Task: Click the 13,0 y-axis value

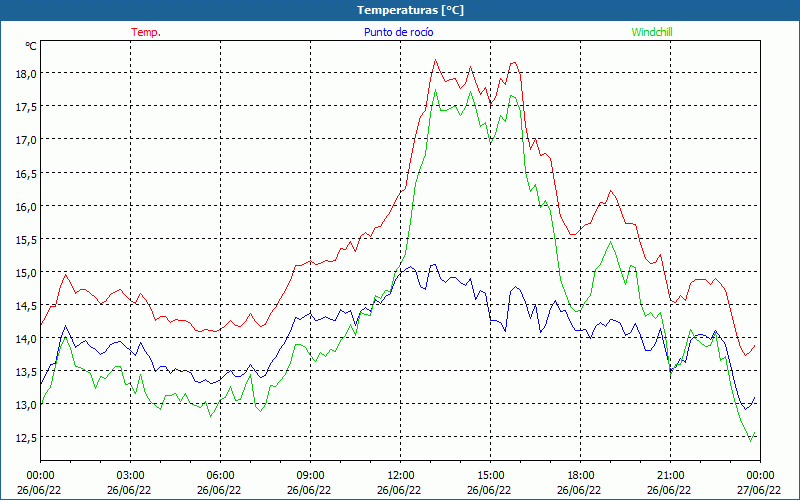Action: [x=27, y=405]
